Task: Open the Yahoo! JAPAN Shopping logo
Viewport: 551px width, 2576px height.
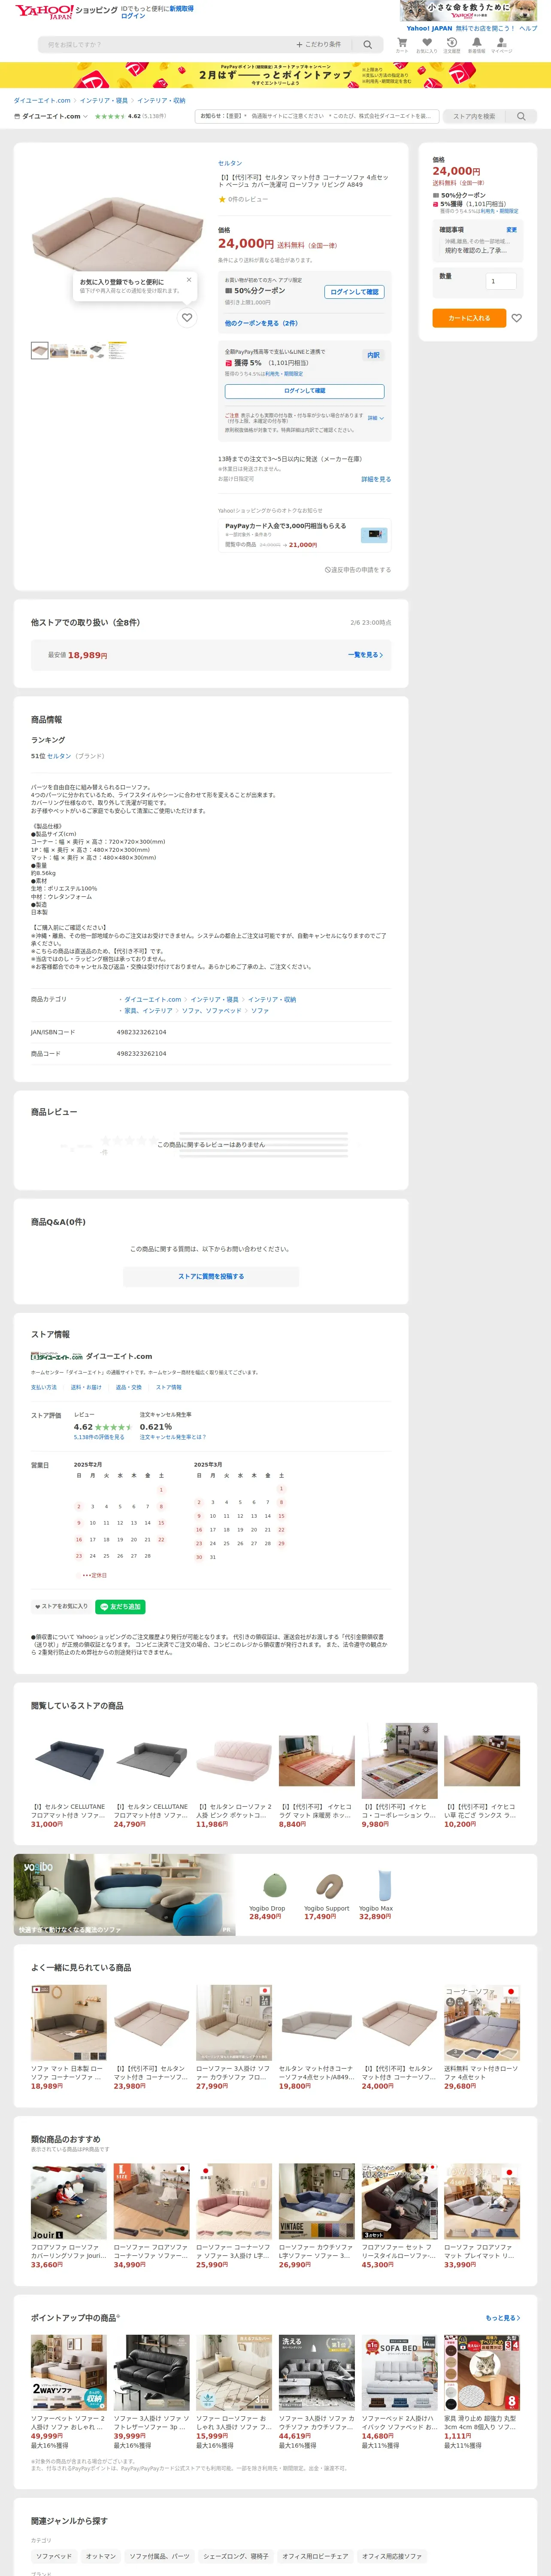Action: point(66,11)
